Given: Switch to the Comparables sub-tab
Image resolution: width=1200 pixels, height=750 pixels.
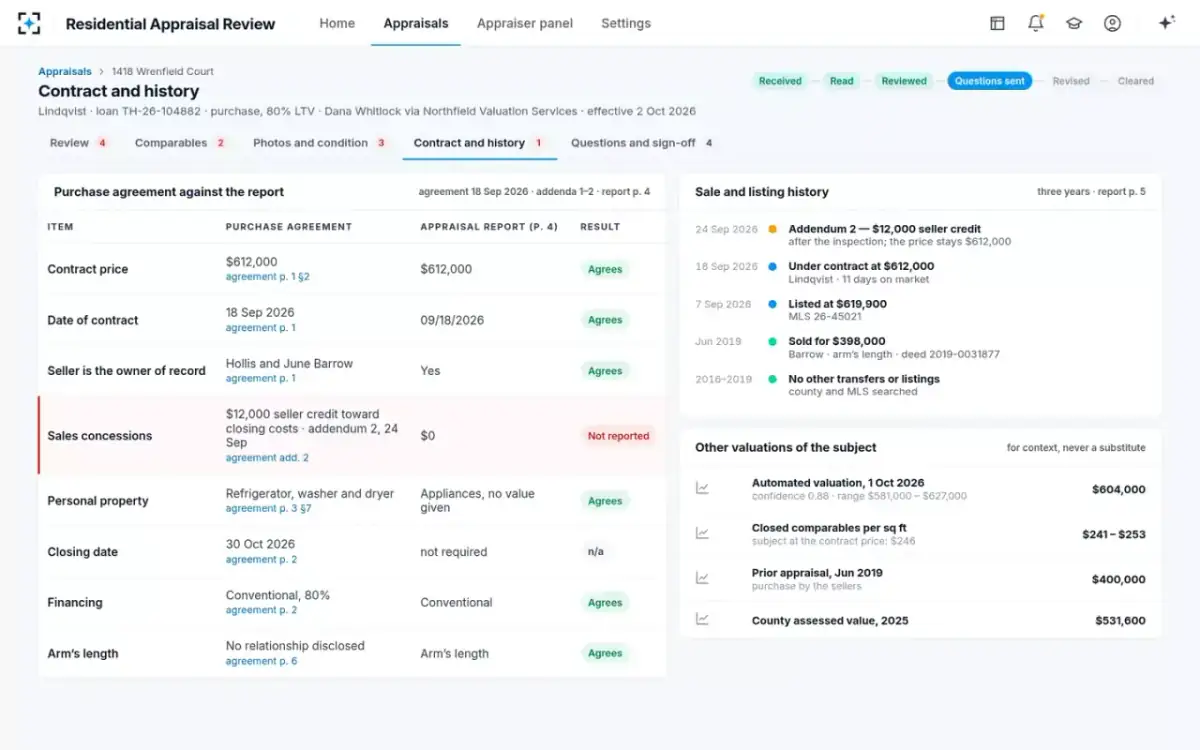Looking at the screenshot, I should click(x=181, y=143).
